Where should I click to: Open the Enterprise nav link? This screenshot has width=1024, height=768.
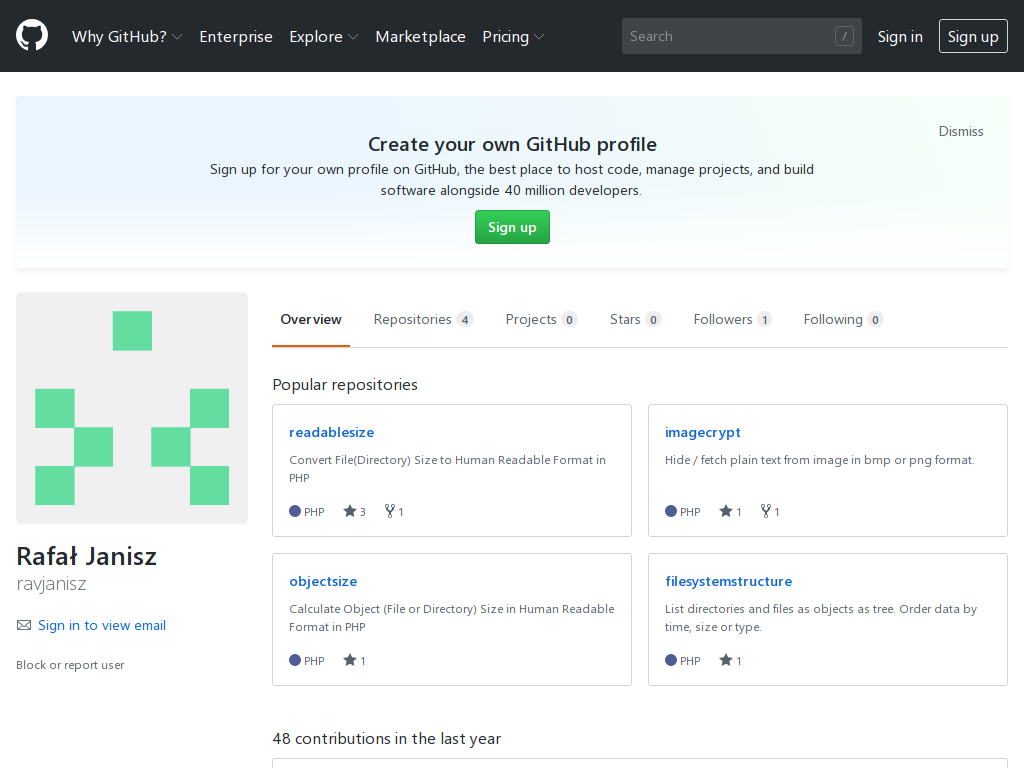236,37
